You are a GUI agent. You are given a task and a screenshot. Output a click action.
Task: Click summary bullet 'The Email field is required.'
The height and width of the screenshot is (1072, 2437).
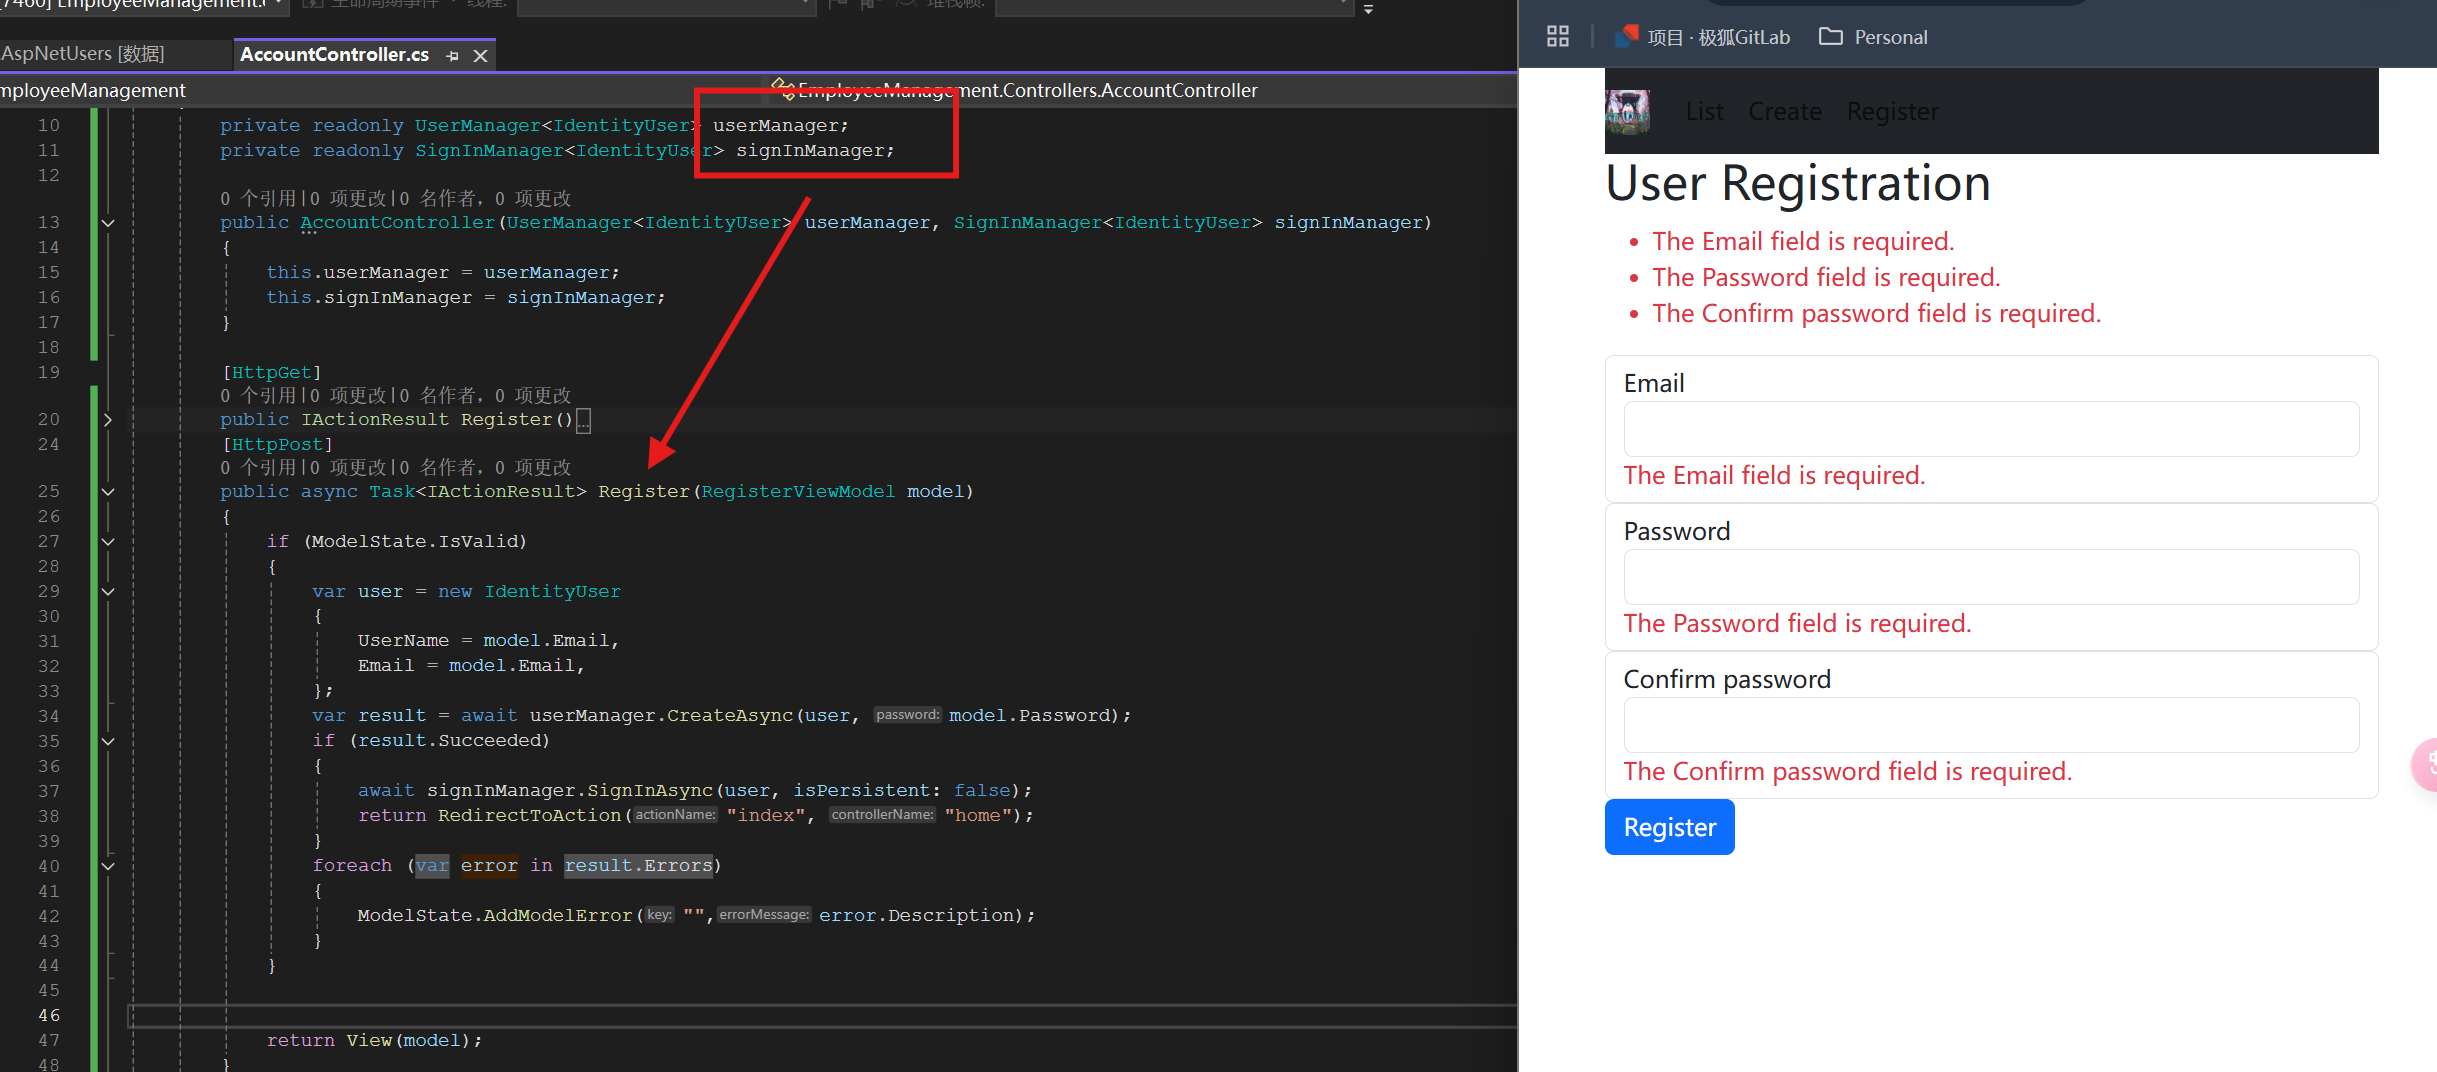click(x=1803, y=242)
